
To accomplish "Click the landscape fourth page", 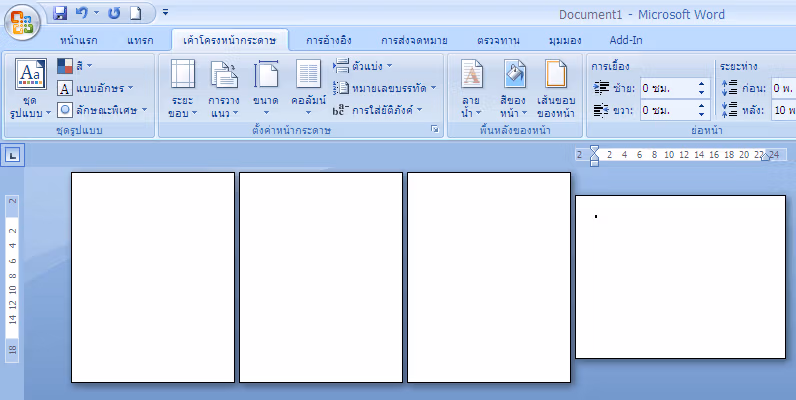I will pos(680,277).
